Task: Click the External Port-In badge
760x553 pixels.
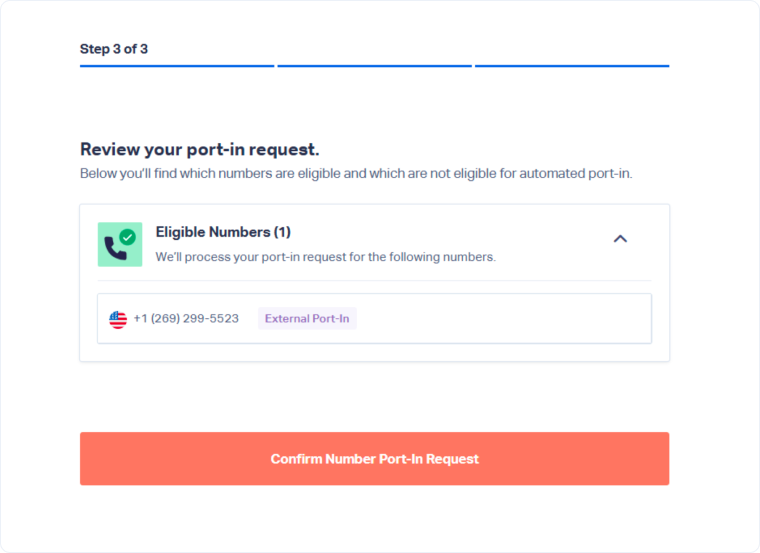Action: click(x=307, y=319)
